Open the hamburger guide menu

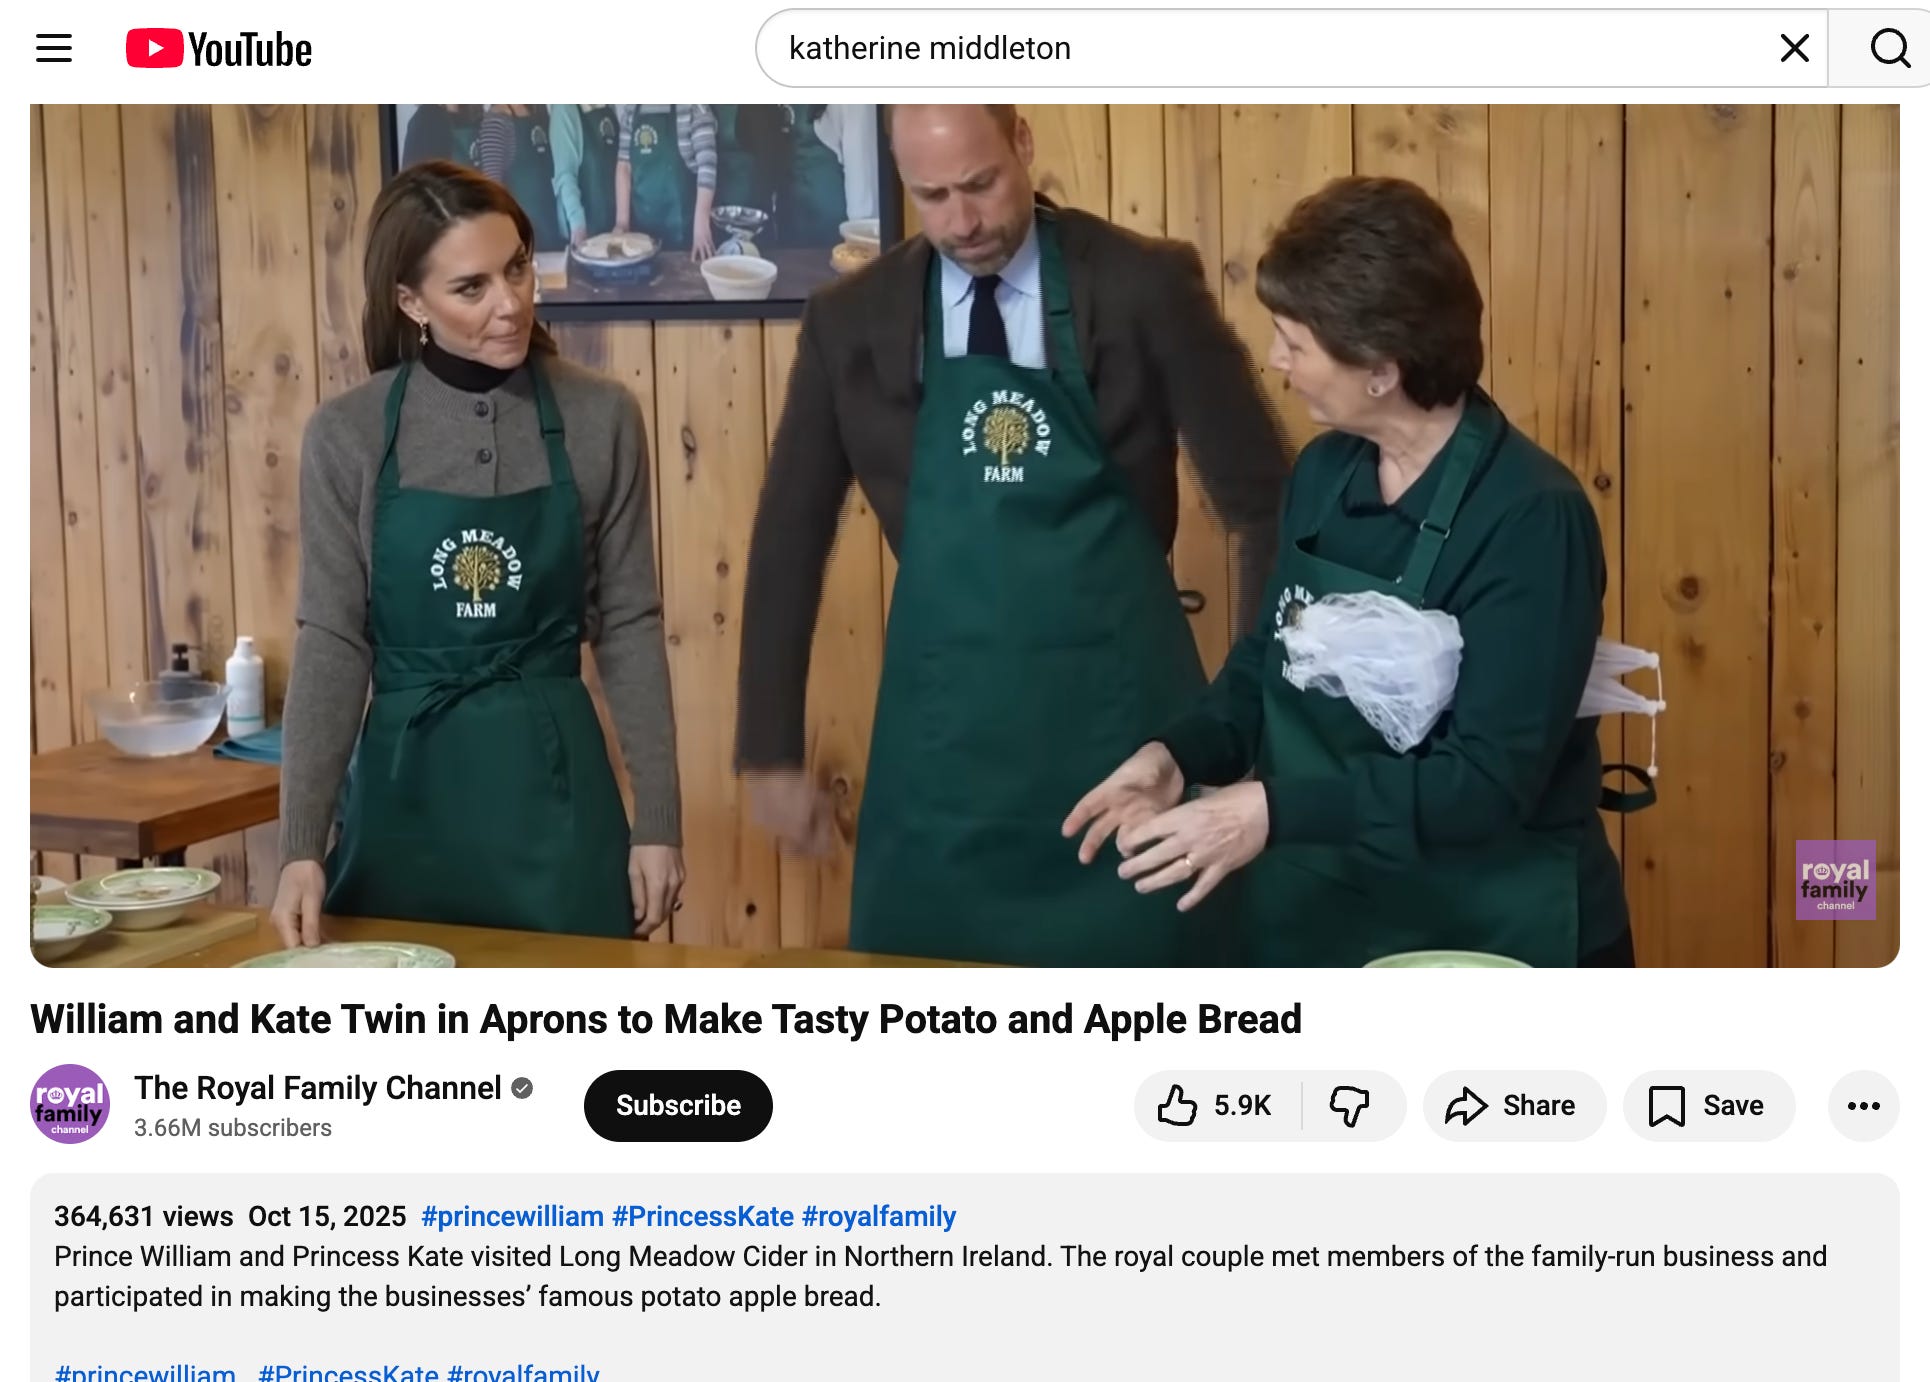pyautogui.click(x=54, y=48)
